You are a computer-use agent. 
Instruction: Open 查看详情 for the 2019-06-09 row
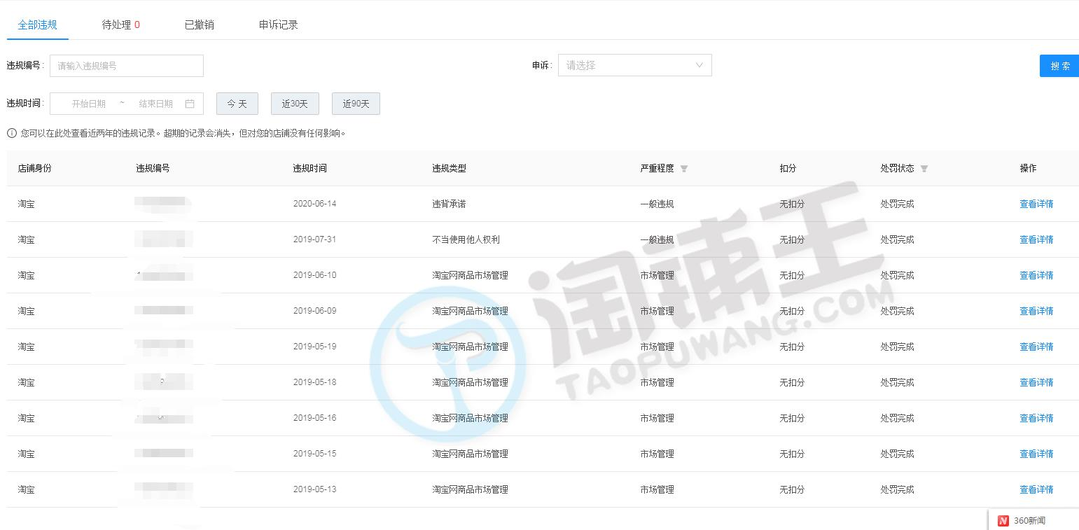[1036, 311]
